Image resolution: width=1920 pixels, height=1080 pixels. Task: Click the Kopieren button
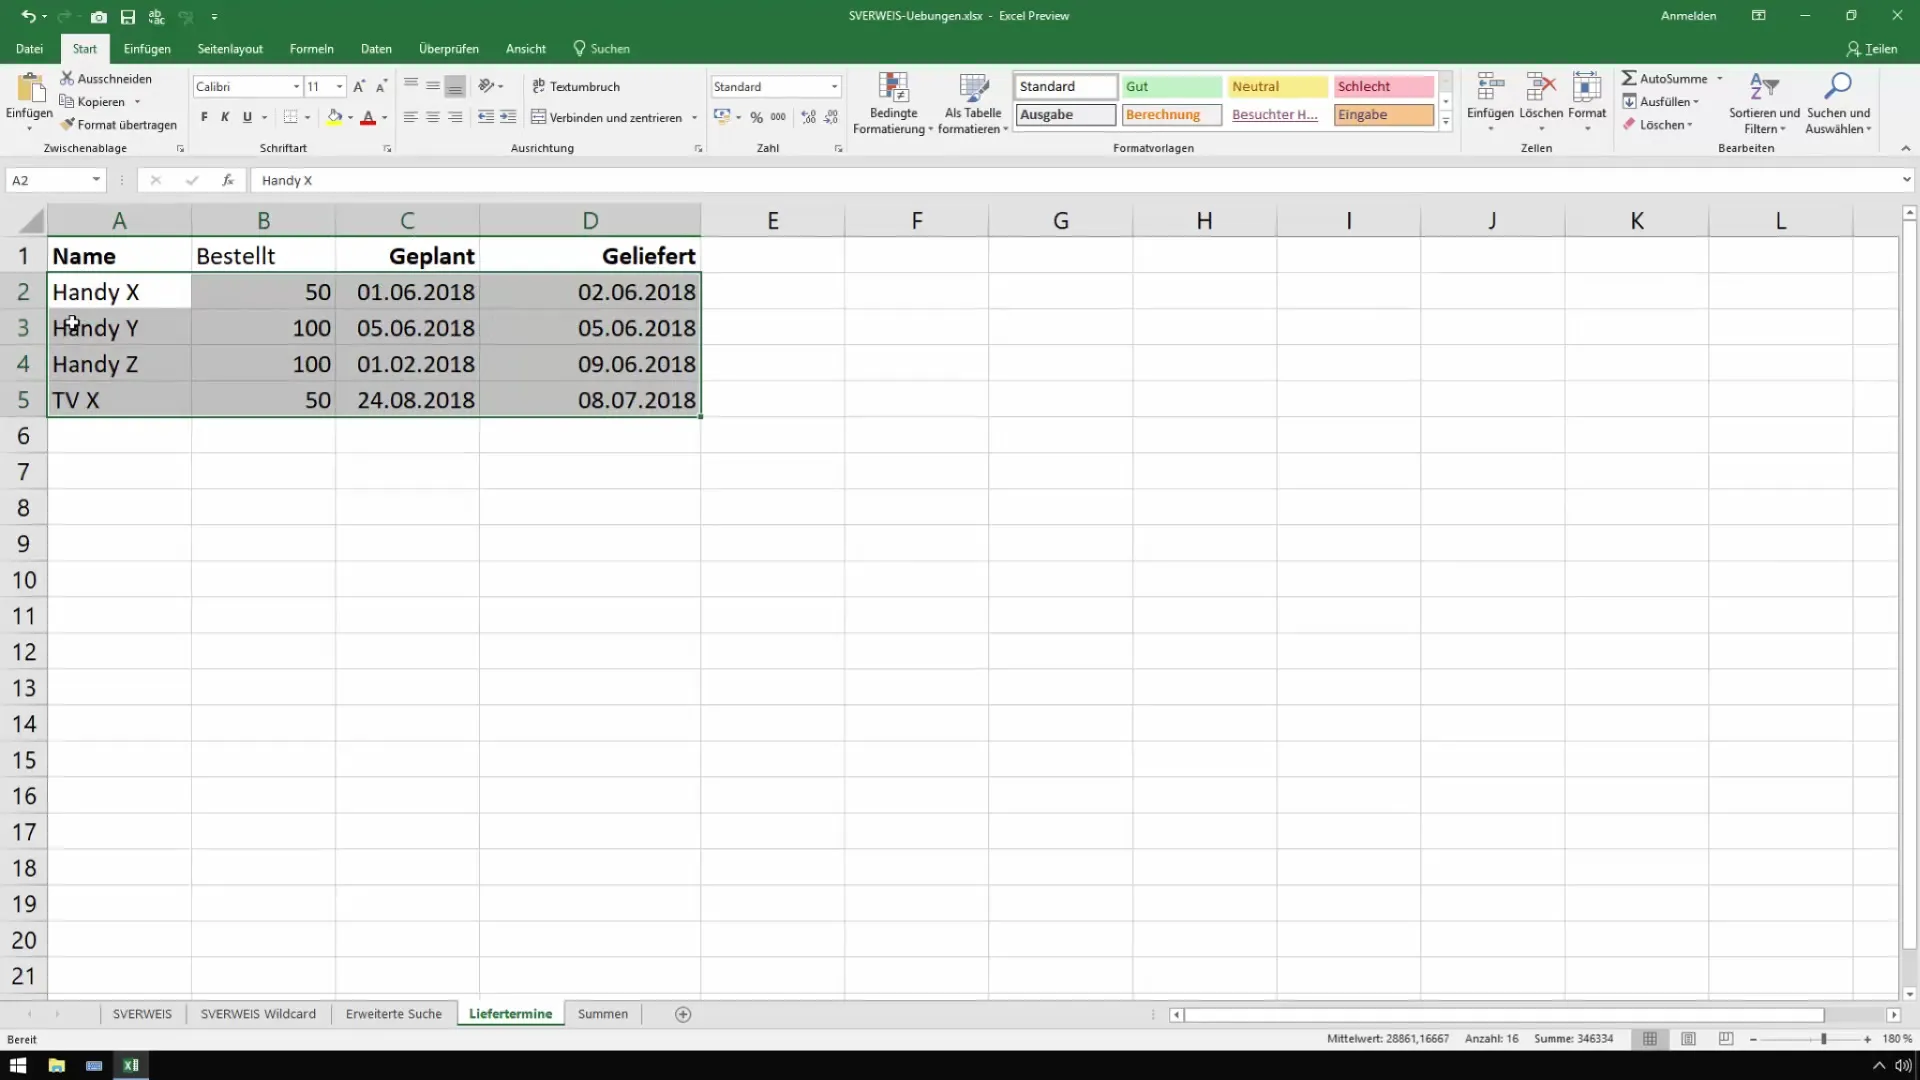[x=93, y=101]
